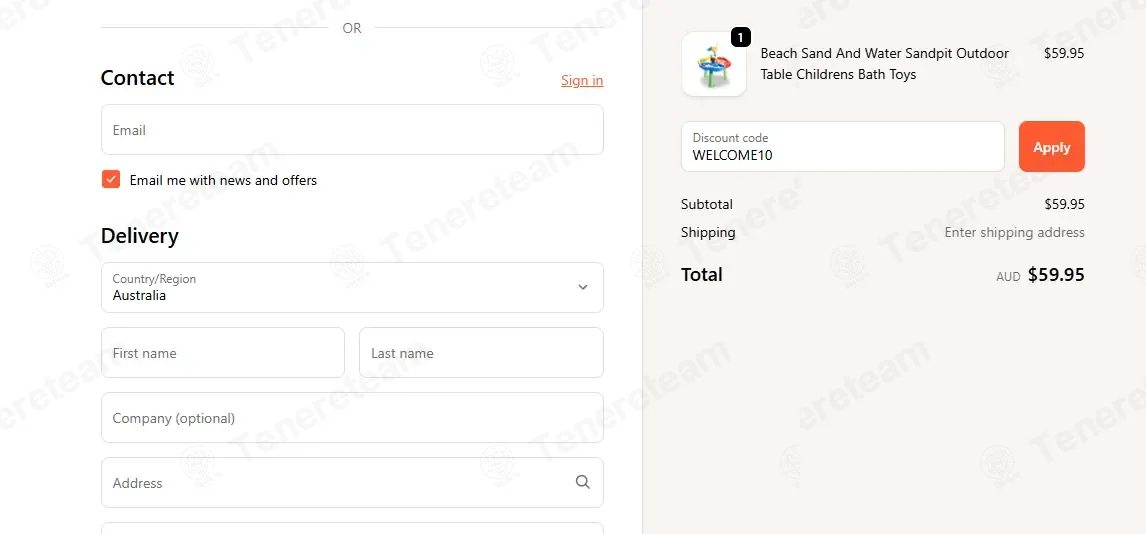Uncheck Email me with news and offers
This screenshot has width=1146, height=534.
[x=111, y=180]
